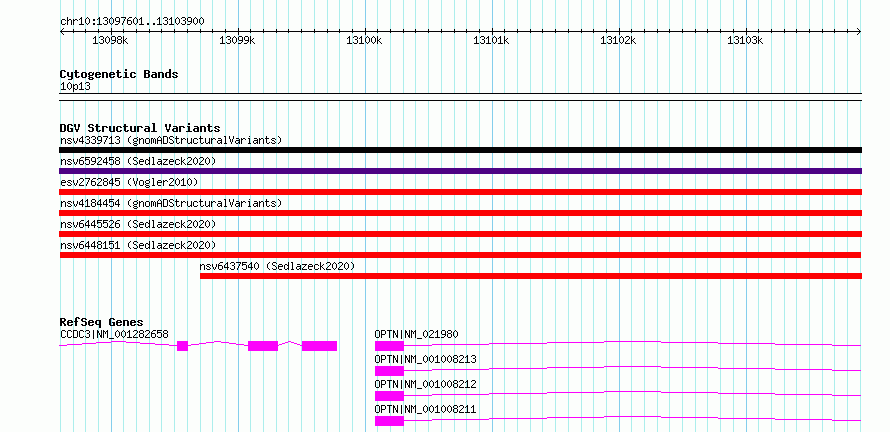Click the nsv4339713 black structural variant bar
890x432 pixels.
point(460,150)
